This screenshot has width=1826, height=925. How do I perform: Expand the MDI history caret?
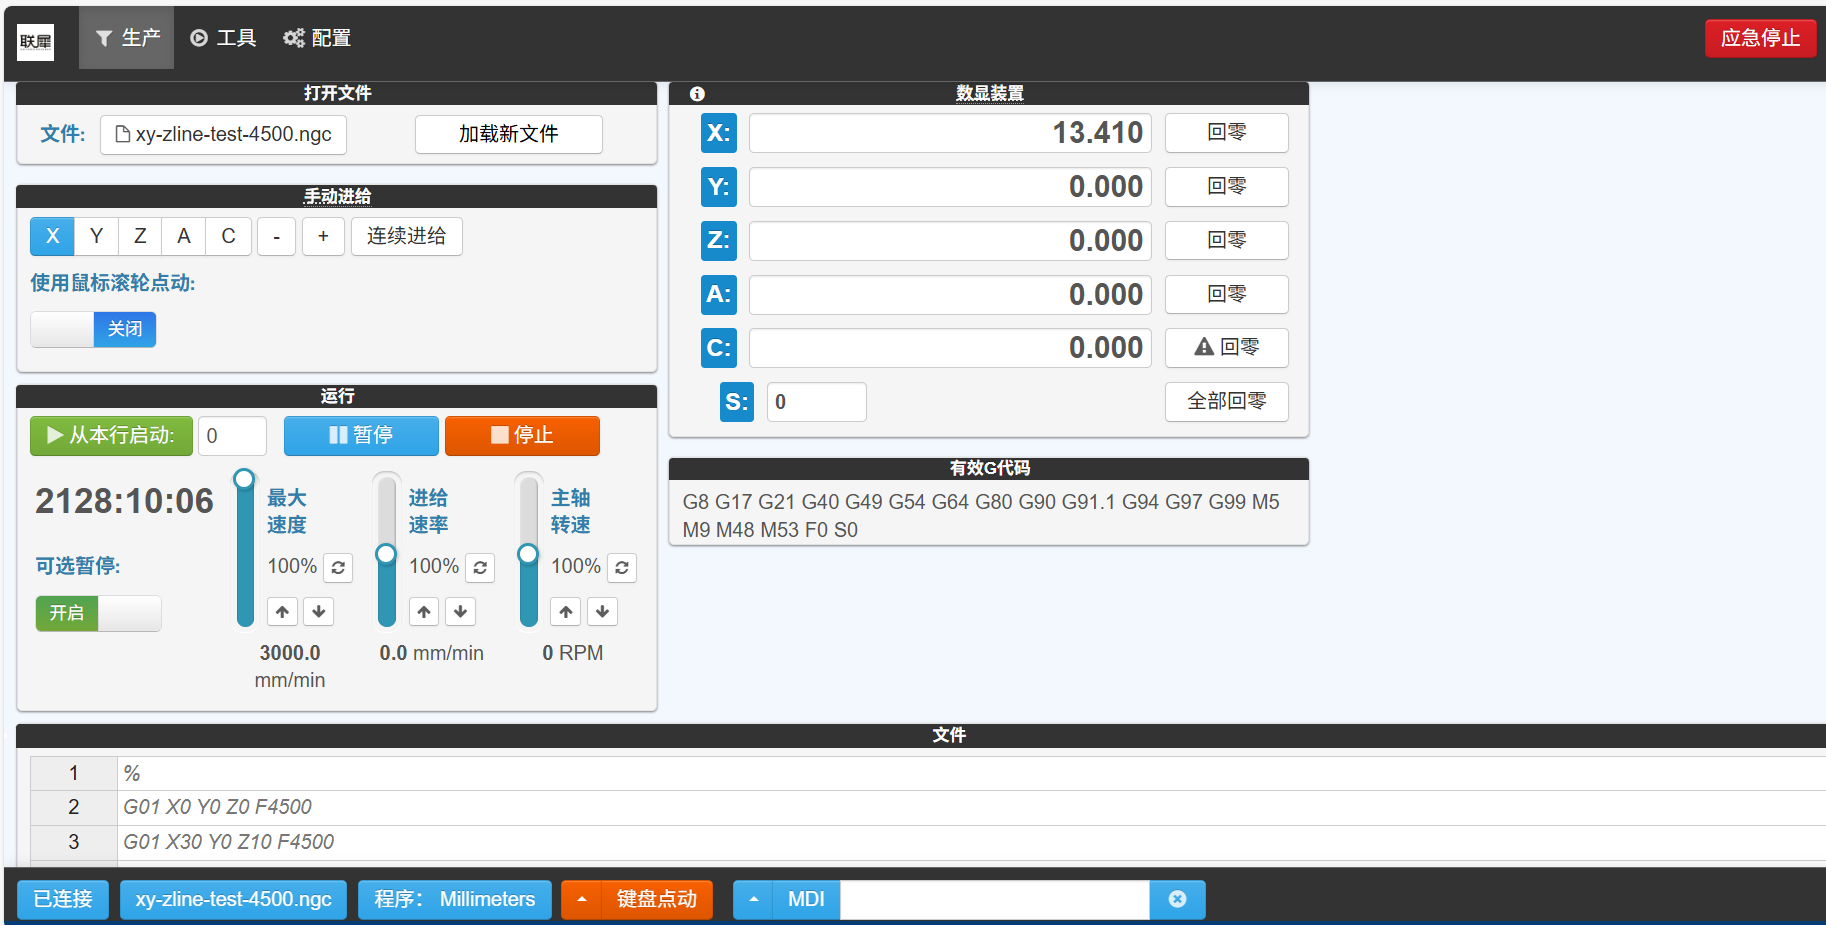[754, 899]
